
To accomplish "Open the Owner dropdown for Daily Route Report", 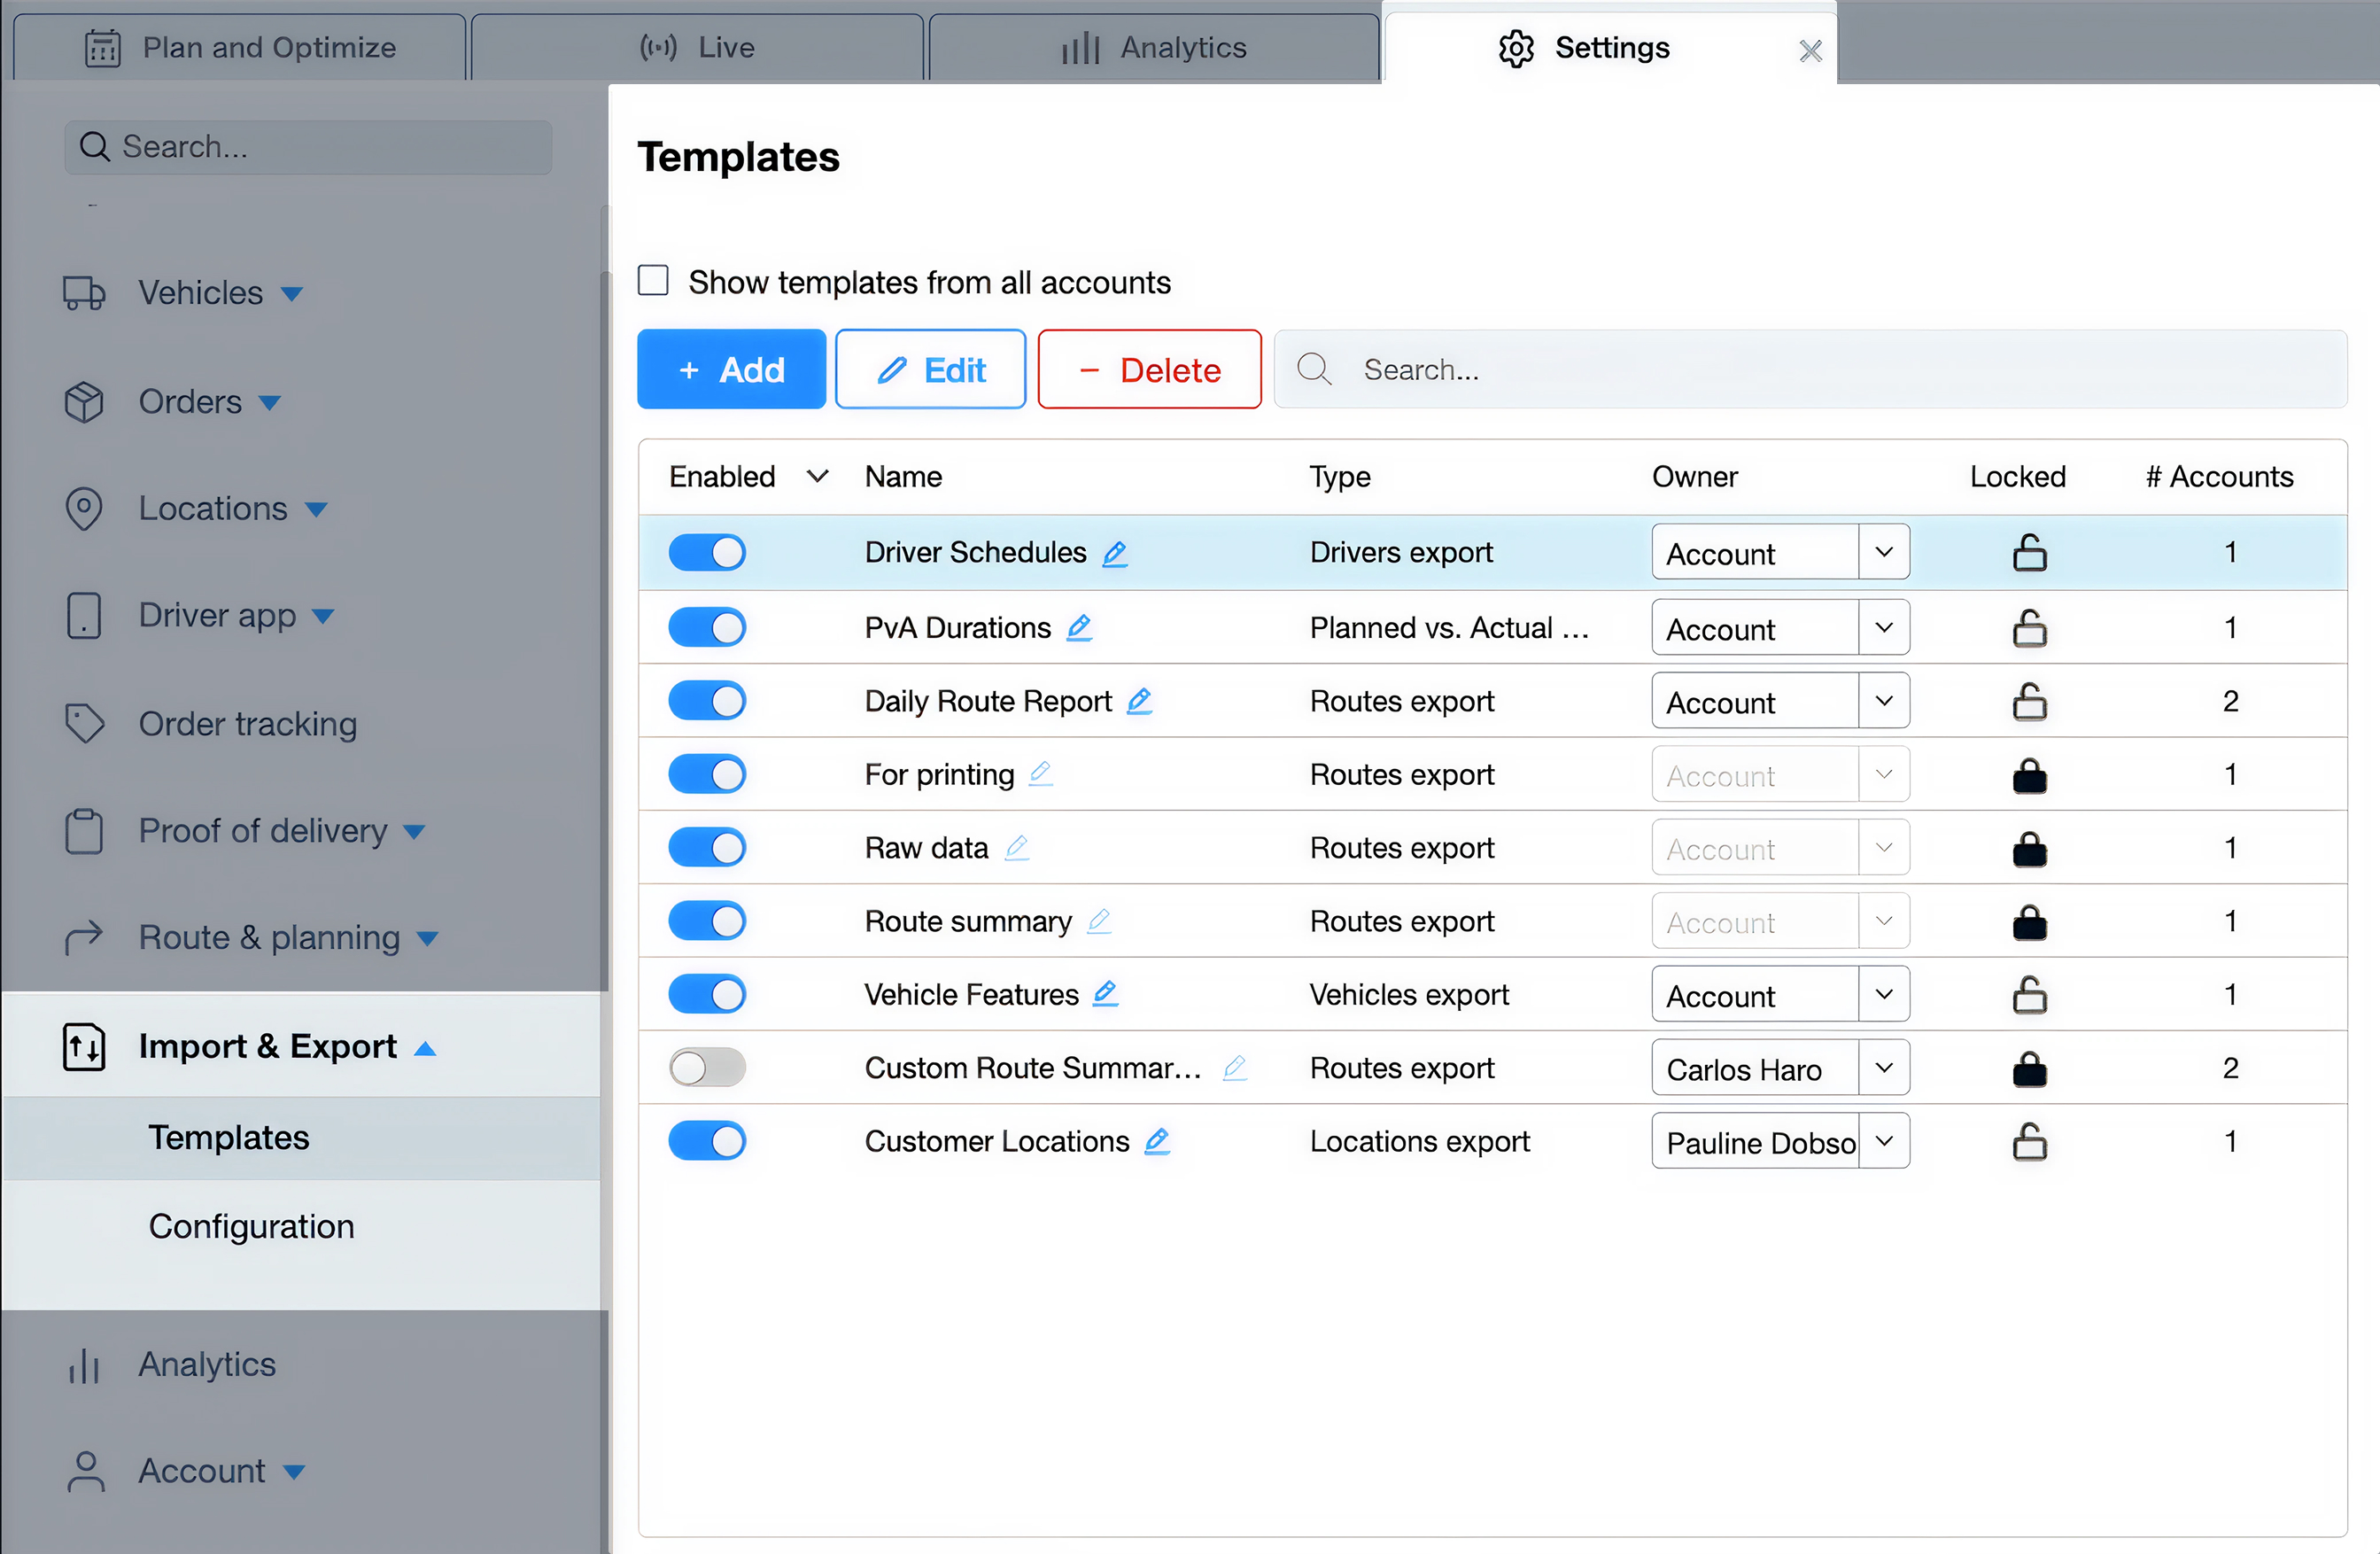I will tap(1884, 701).
